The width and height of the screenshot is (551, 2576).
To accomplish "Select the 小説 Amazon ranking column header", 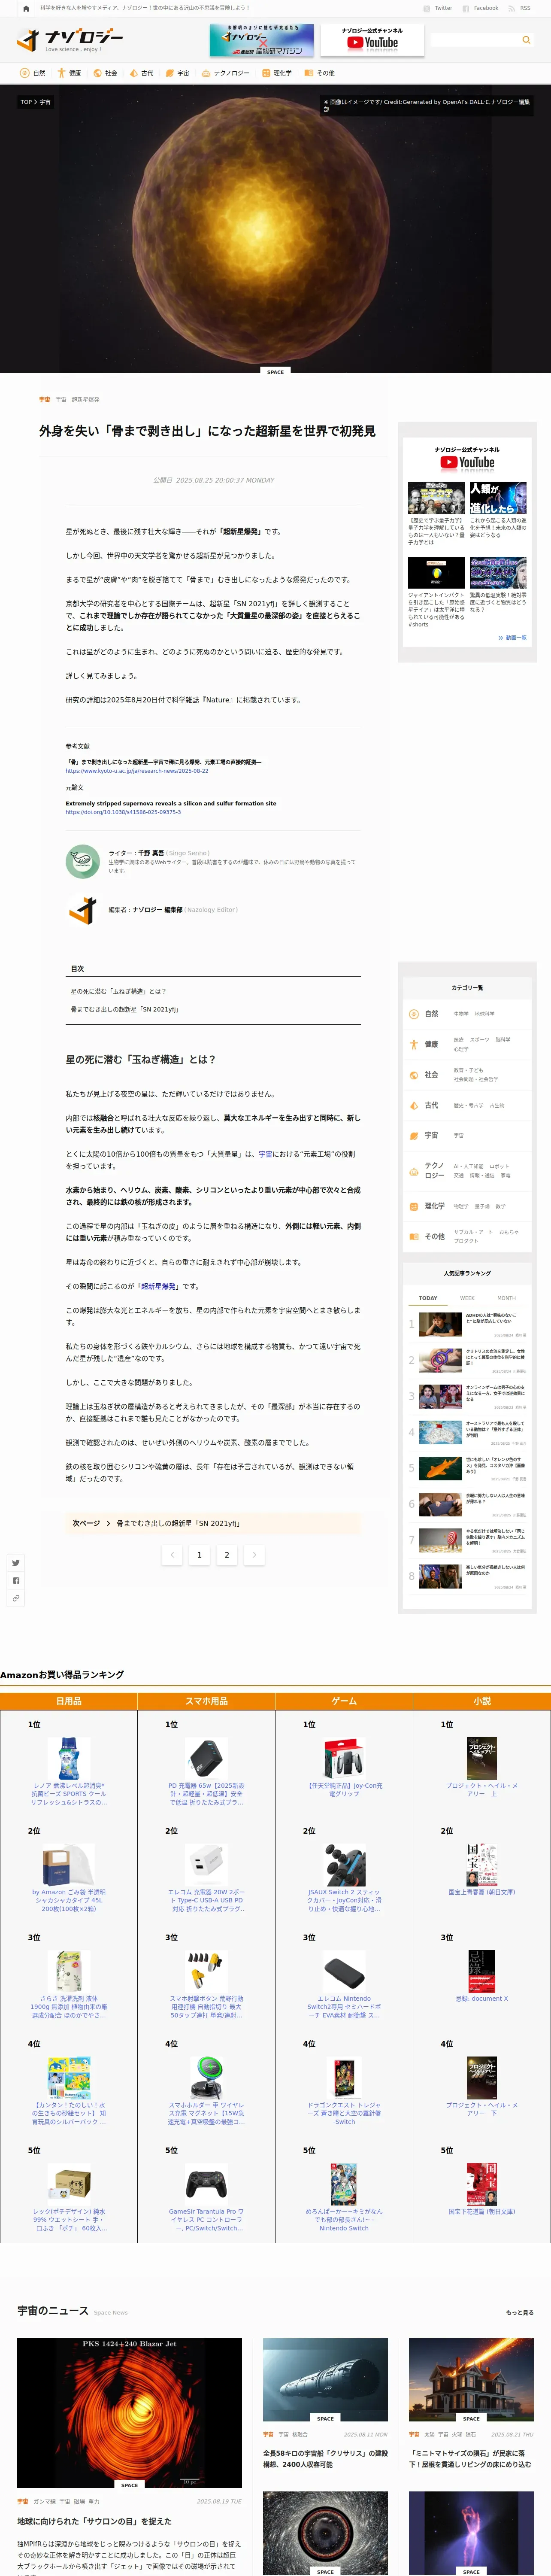I will pyautogui.click(x=482, y=1701).
